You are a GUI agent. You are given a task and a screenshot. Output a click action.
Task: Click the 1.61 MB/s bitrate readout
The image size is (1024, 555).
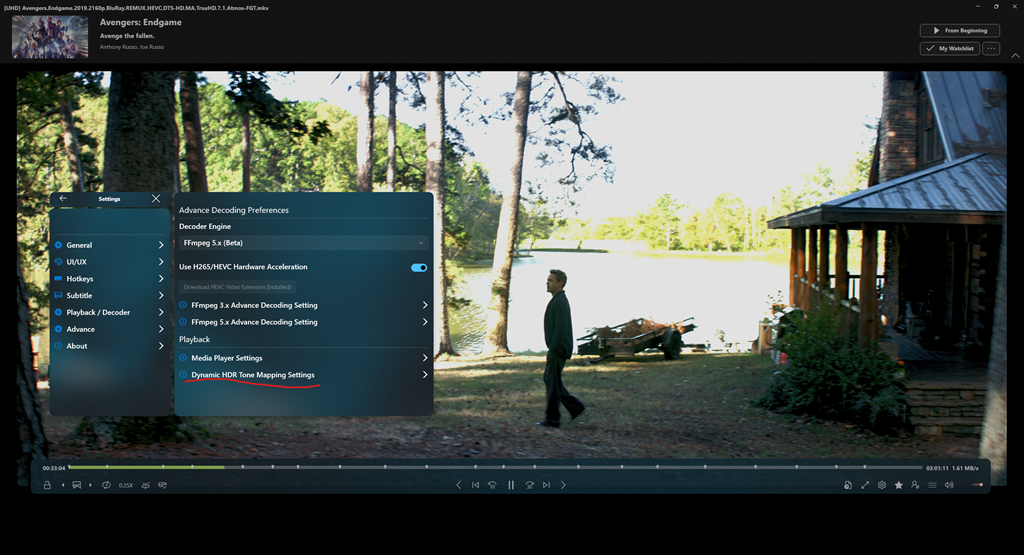tap(965, 468)
